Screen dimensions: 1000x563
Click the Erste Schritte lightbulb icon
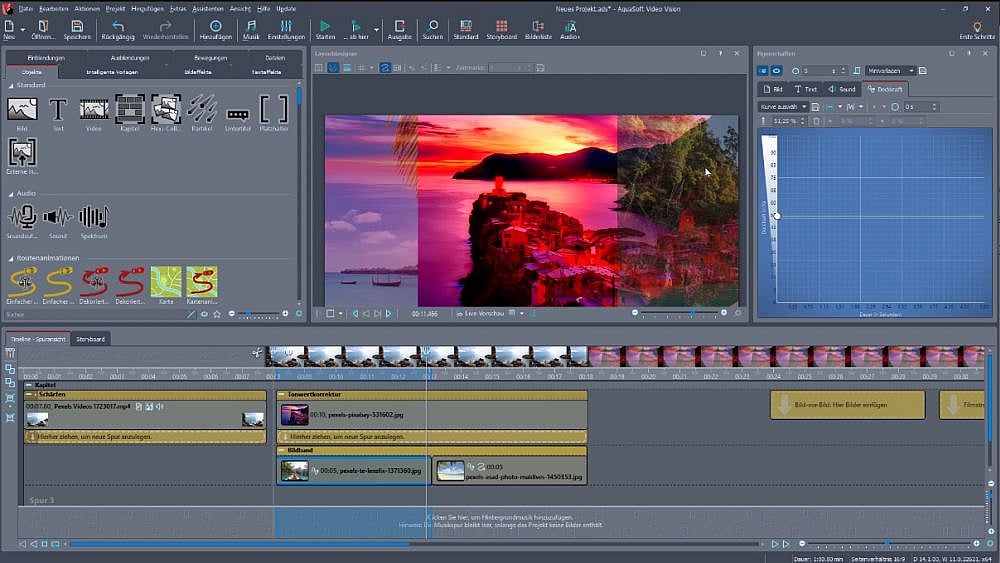click(976, 29)
